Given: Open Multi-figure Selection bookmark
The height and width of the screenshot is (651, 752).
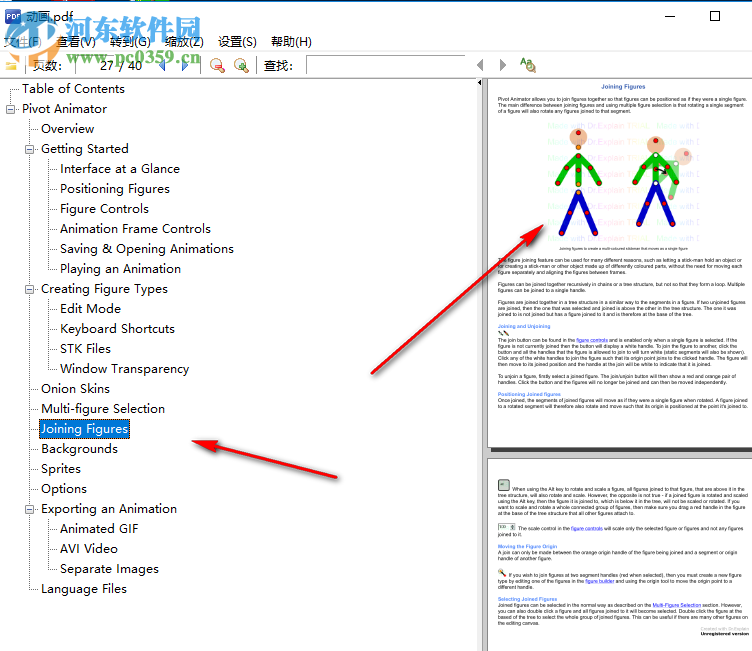Looking at the screenshot, I should point(103,409).
